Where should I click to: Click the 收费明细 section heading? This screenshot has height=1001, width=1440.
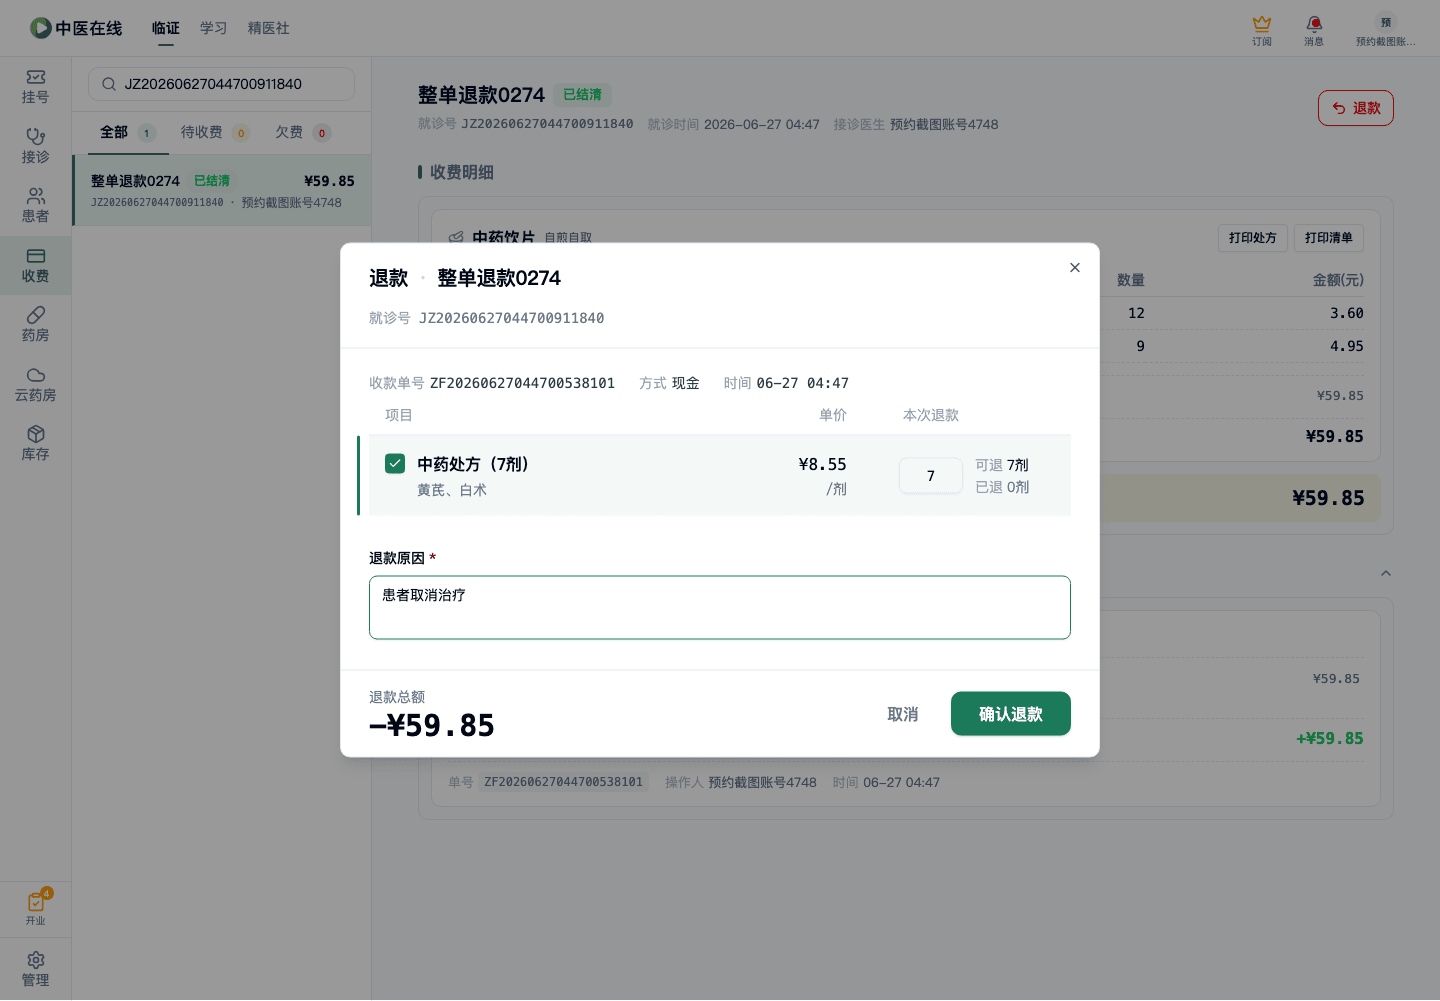tap(462, 172)
